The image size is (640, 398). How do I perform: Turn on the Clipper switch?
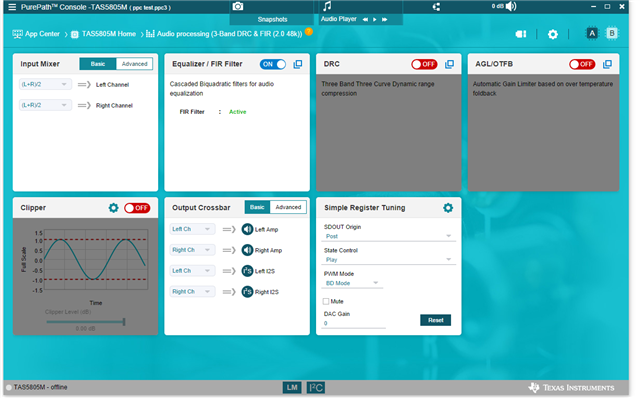pos(137,208)
